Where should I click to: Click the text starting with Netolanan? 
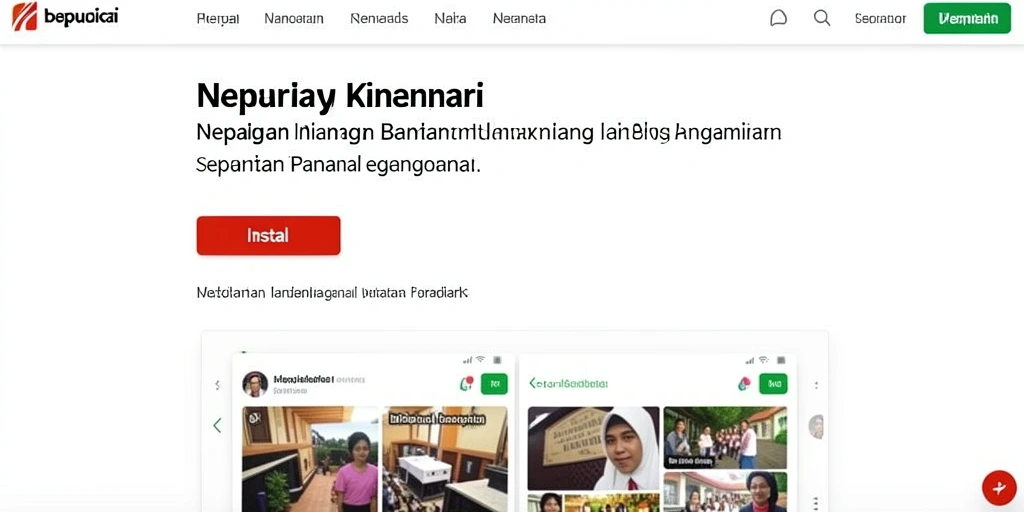[332, 293]
